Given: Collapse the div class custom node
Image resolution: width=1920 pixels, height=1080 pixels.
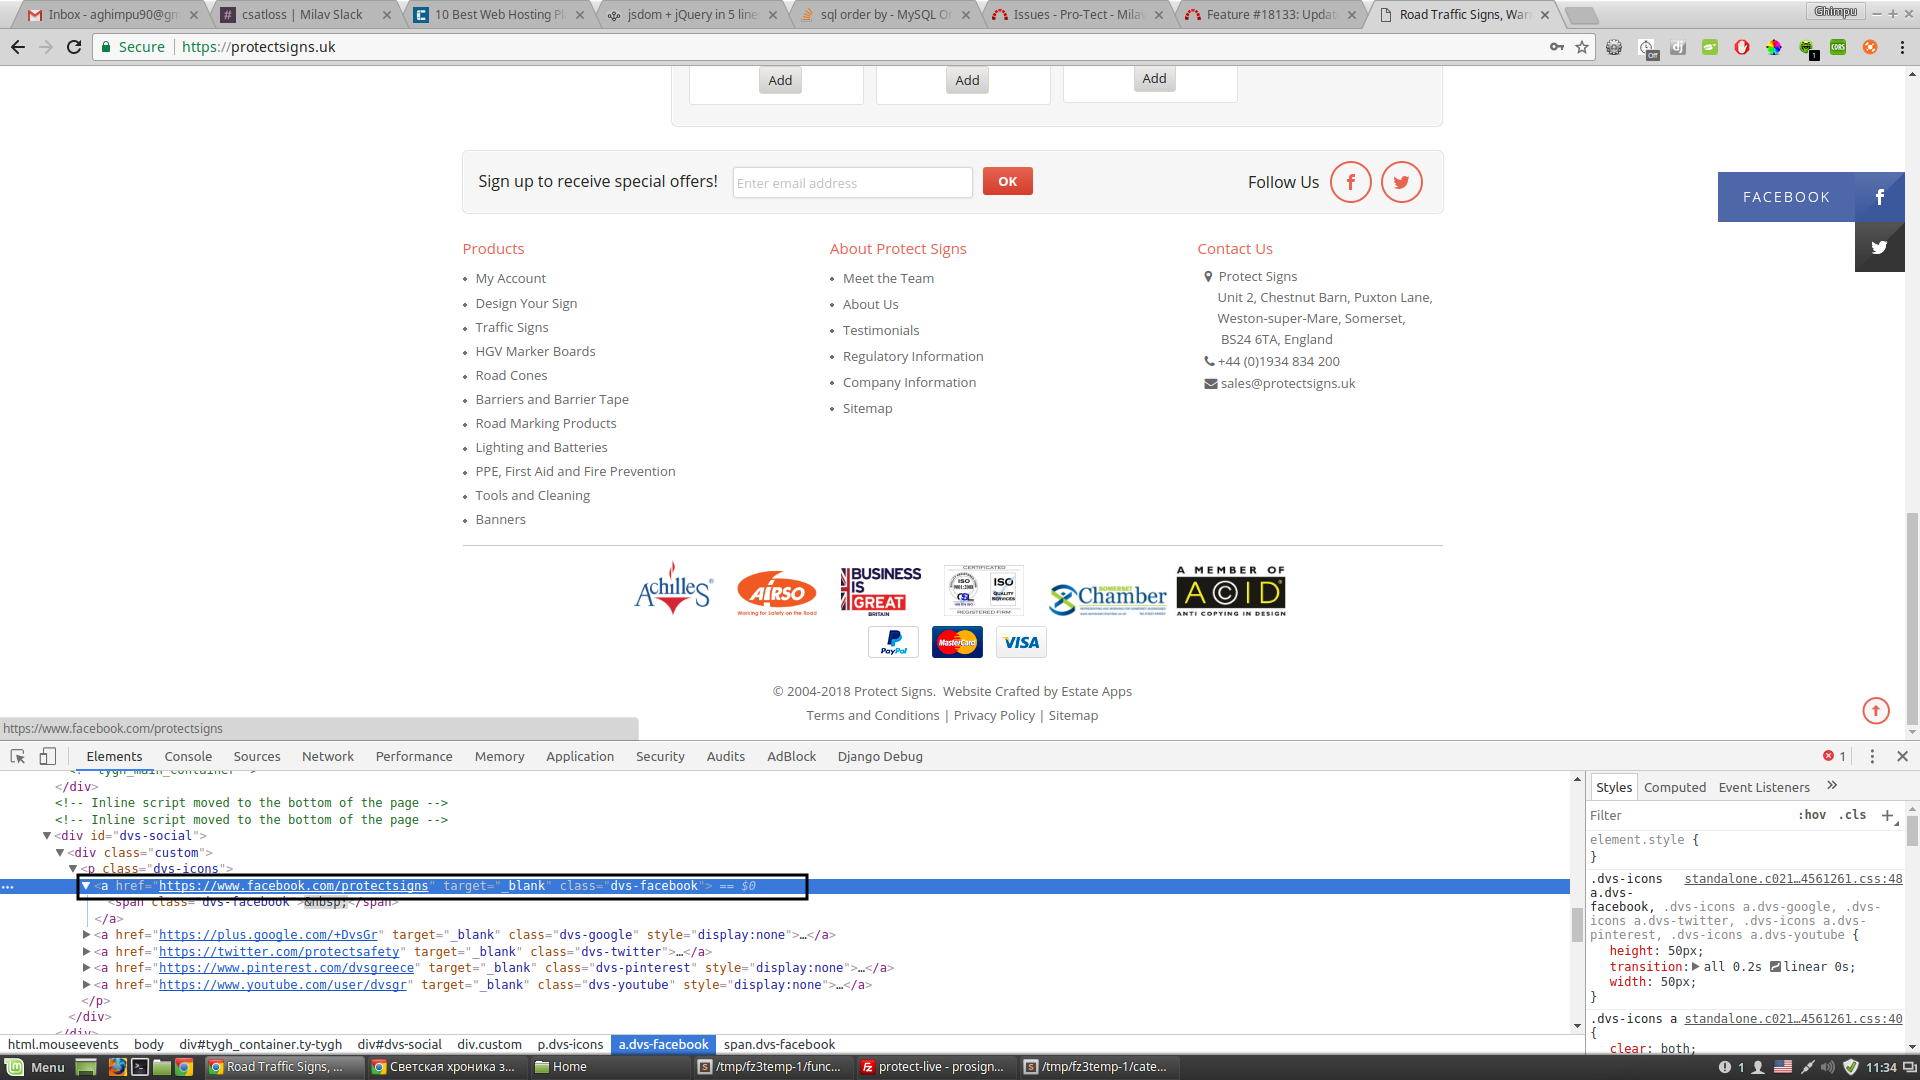Looking at the screenshot, I should (60, 853).
